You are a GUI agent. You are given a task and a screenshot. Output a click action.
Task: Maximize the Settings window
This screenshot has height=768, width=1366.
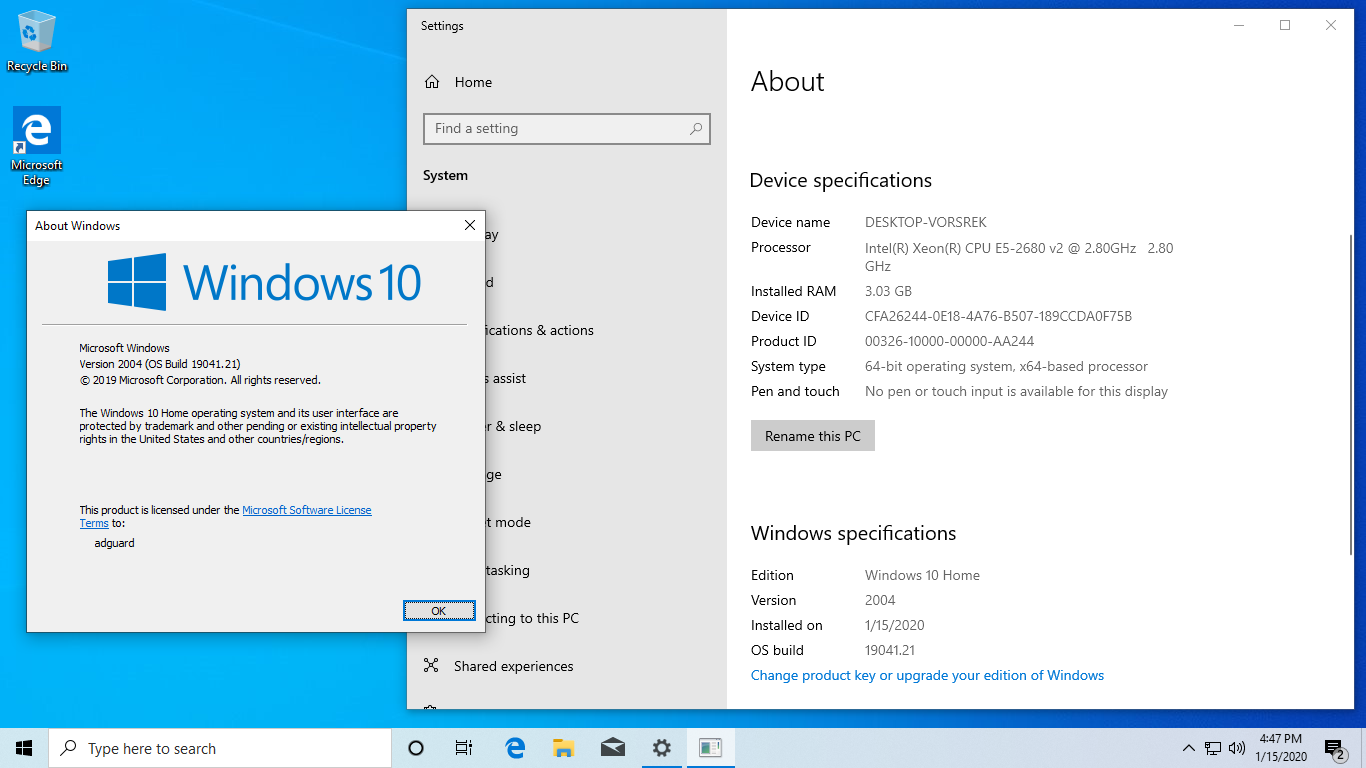click(x=1285, y=26)
